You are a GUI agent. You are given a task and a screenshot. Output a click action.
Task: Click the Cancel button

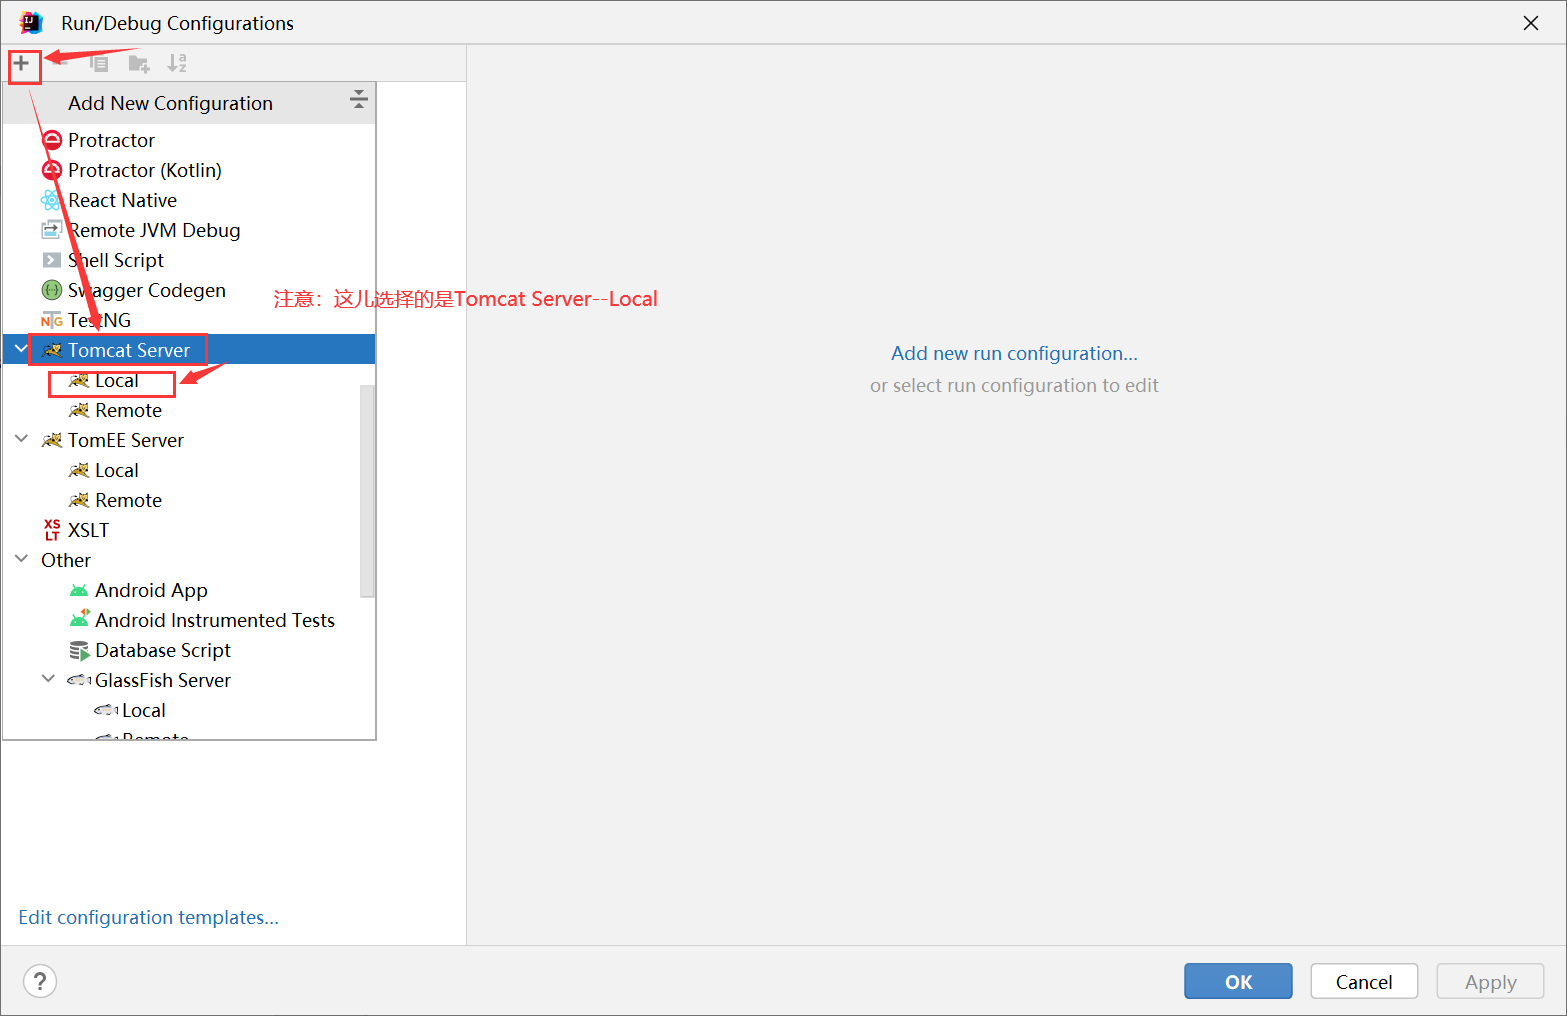(1364, 981)
